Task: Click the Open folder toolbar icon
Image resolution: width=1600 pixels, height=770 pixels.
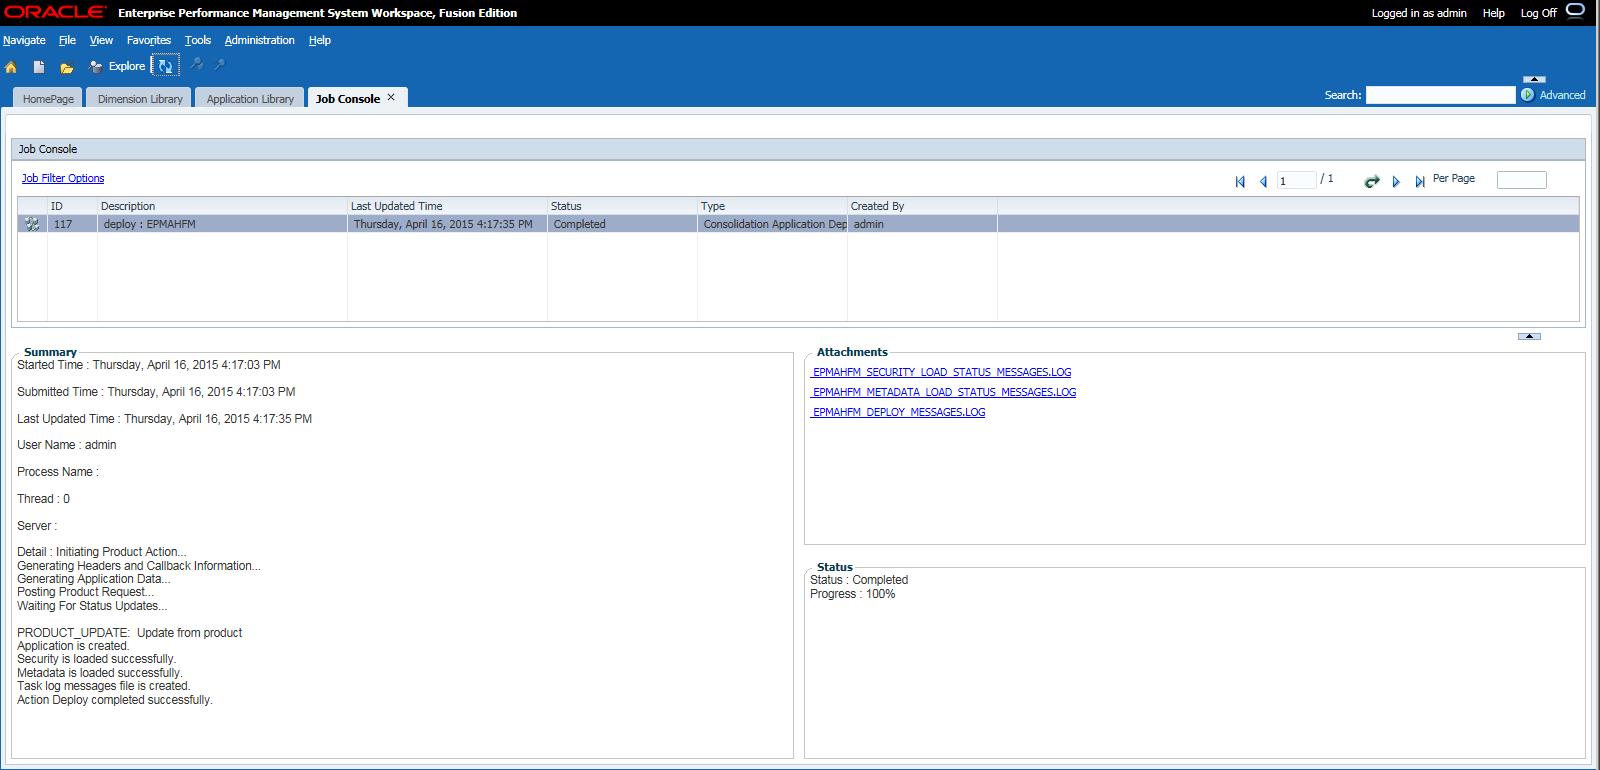Action: [x=66, y=68]
